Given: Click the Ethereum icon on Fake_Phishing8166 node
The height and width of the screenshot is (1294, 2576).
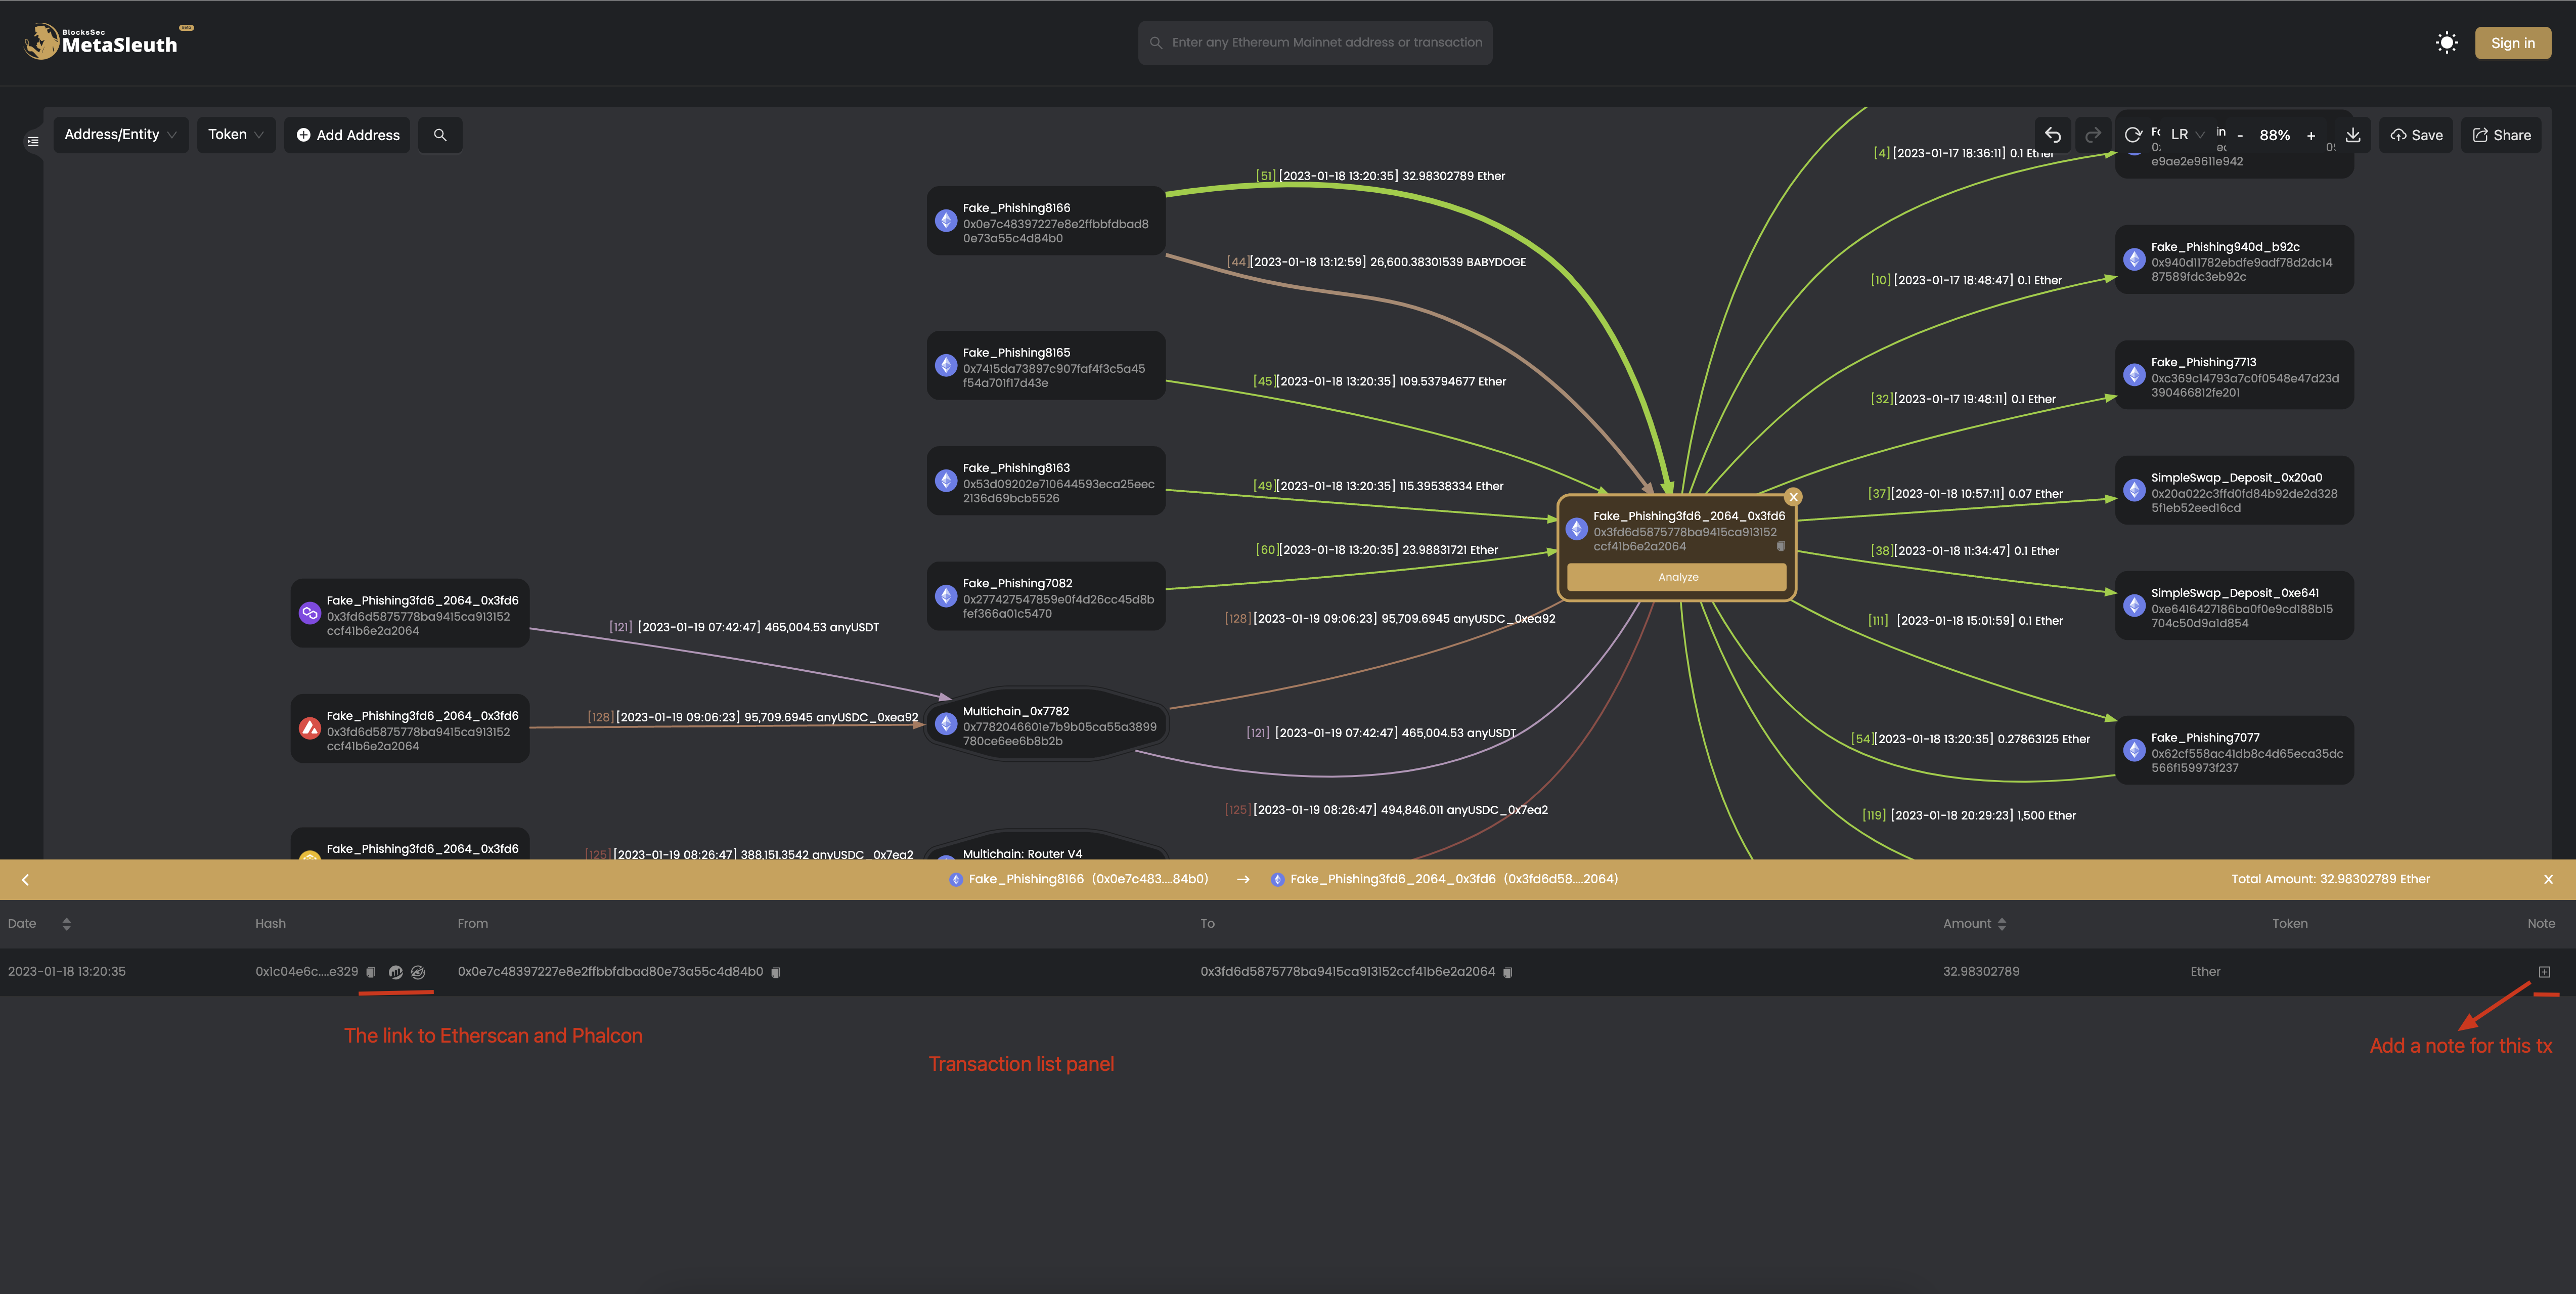Looking at the screenshot, I should click(x=946, y=221).
